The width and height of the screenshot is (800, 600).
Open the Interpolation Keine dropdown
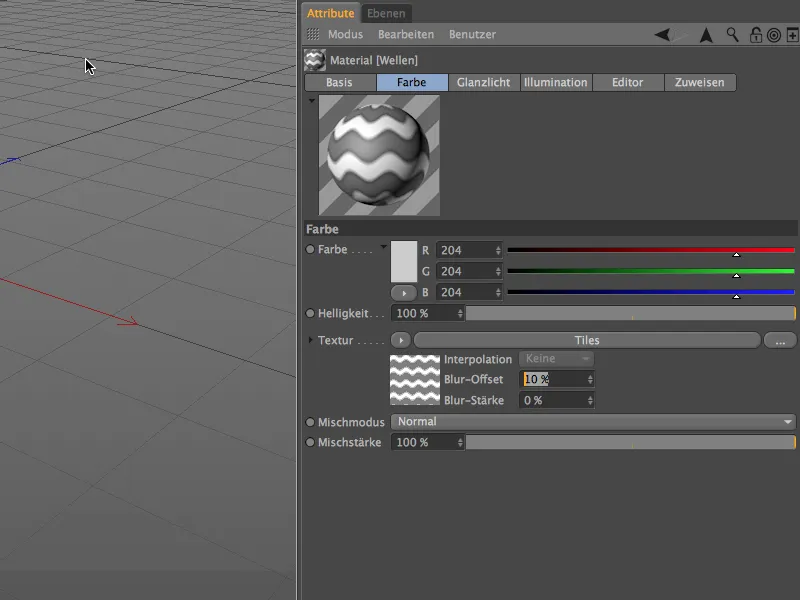pyautogui.click(x=556, y=359)
